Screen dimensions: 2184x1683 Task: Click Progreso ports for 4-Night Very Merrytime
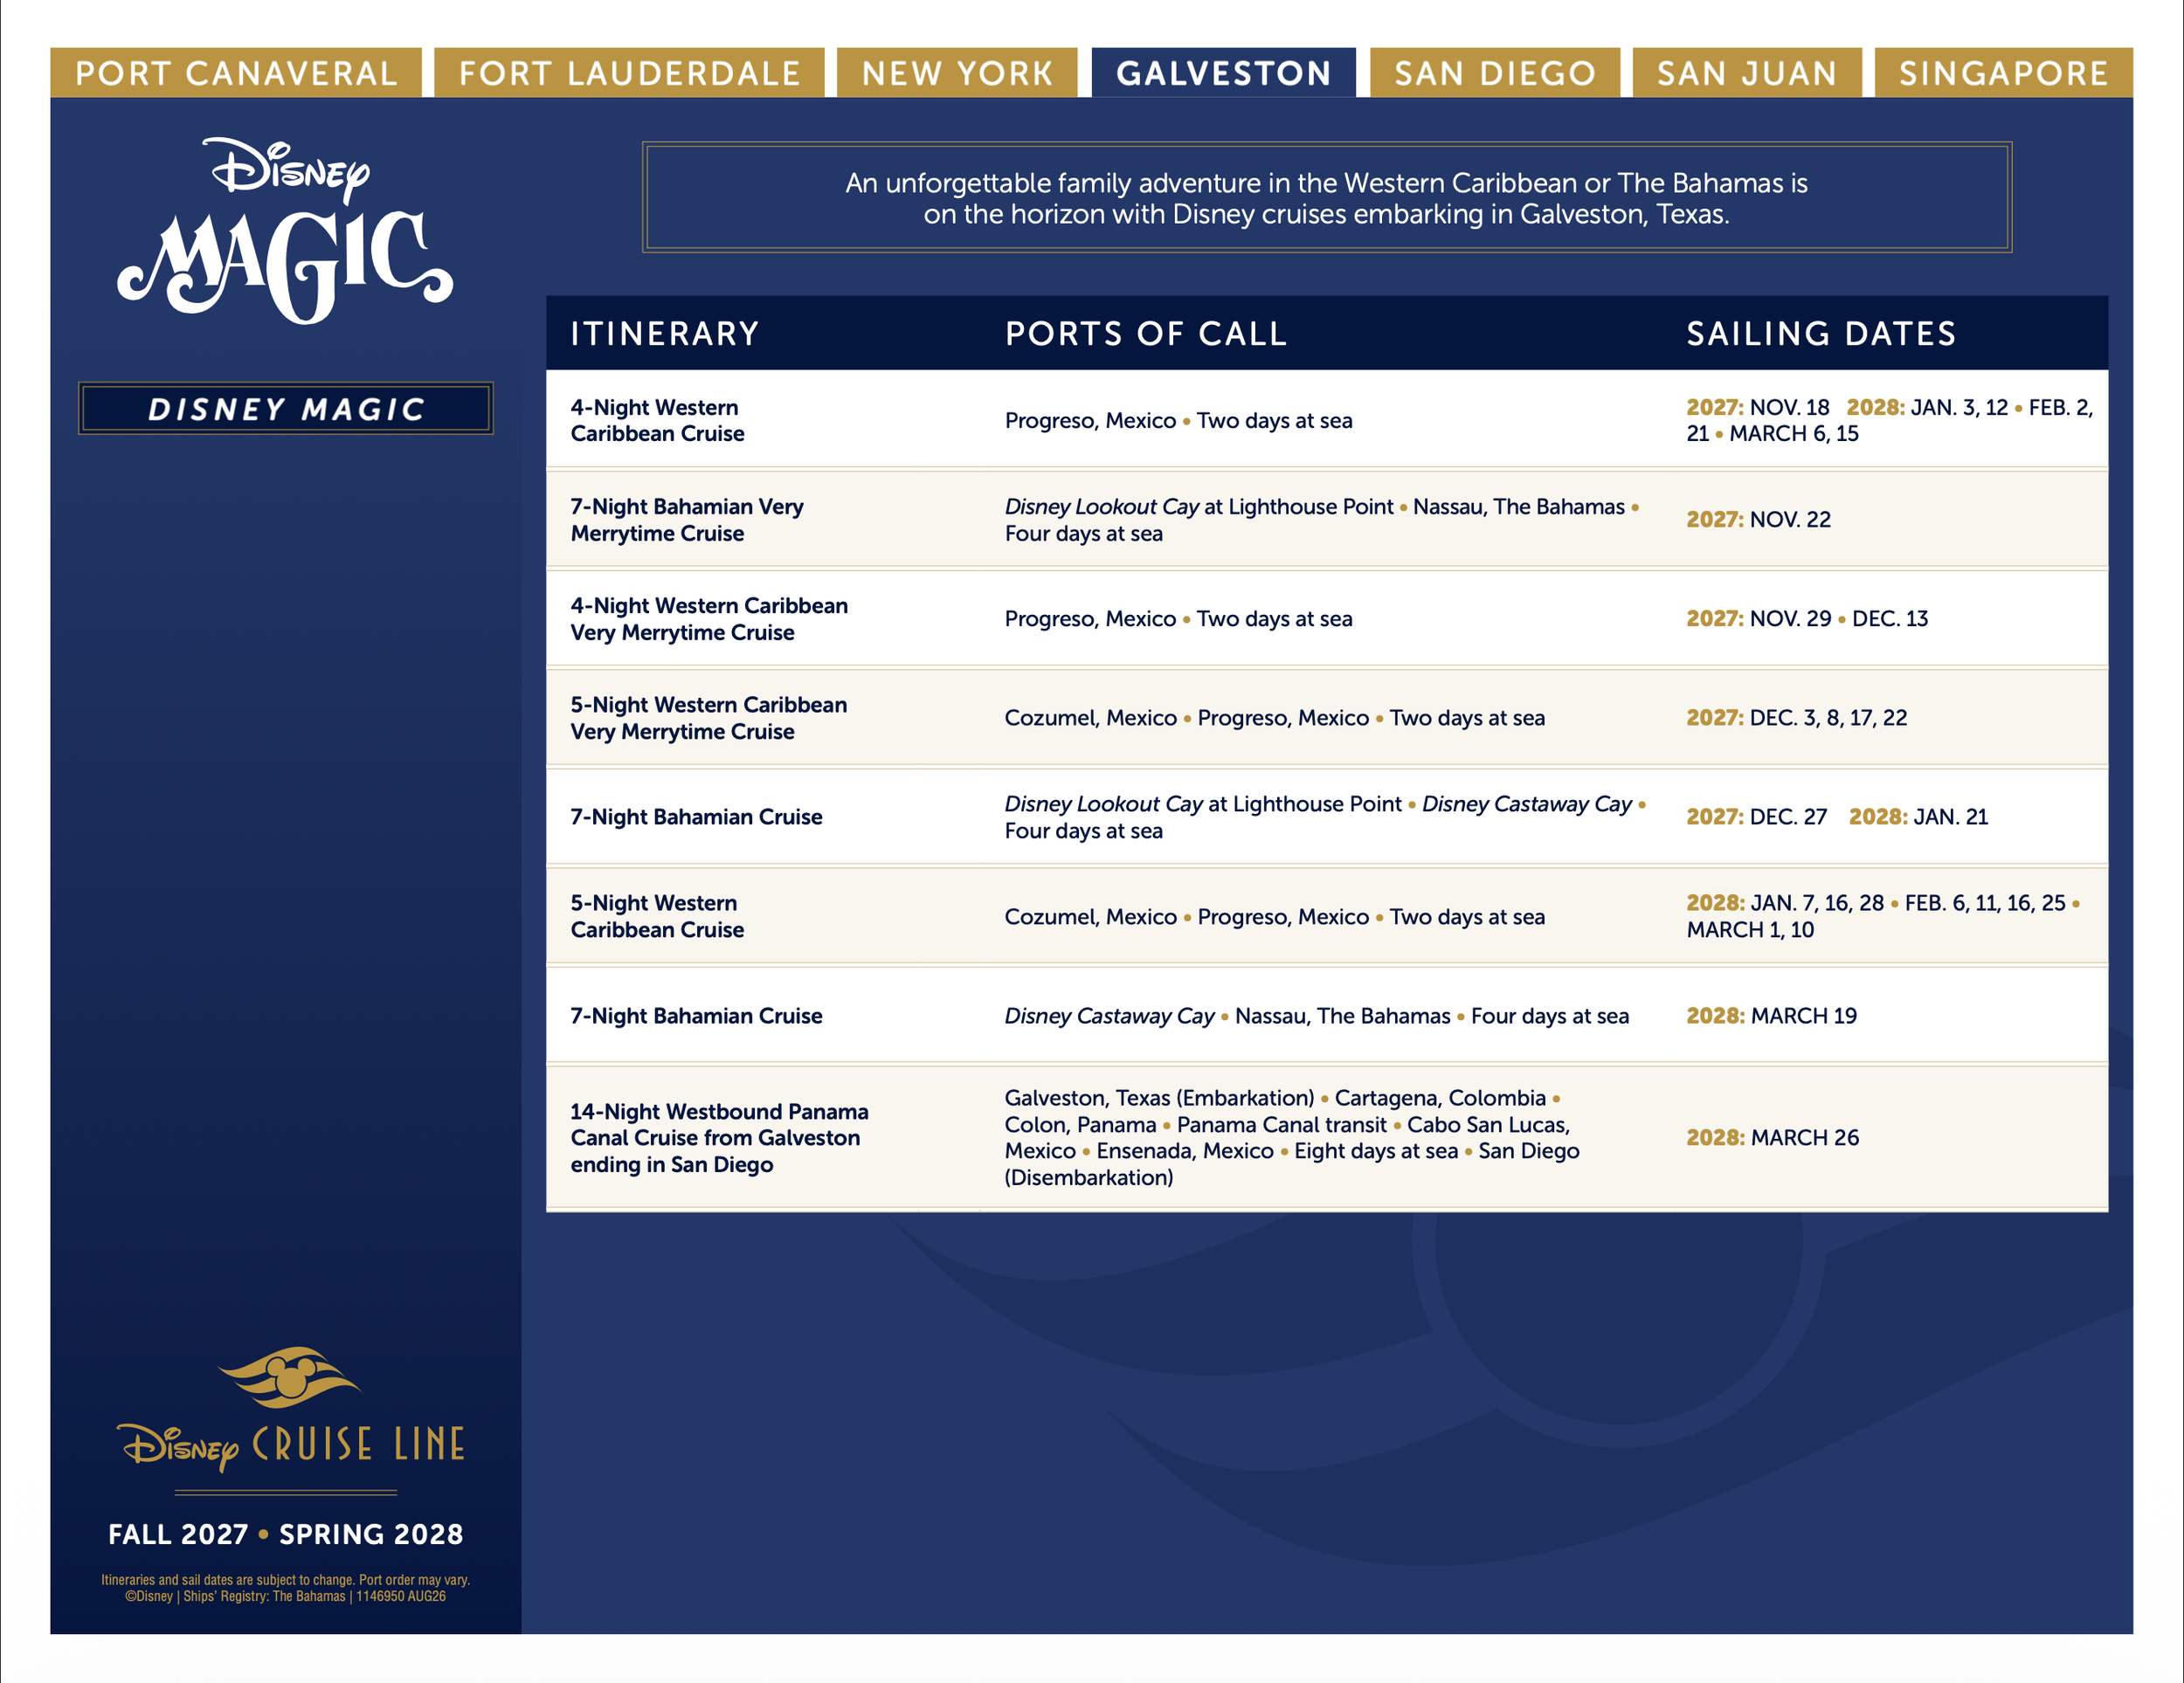[1178, 619]
